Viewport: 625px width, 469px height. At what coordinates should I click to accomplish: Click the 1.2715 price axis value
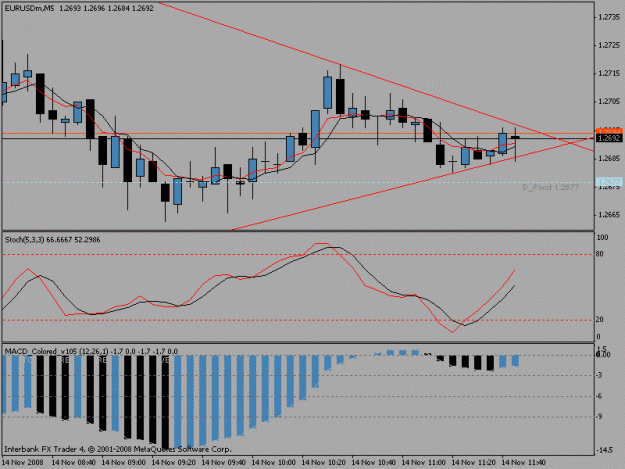[x=609, y=73]
